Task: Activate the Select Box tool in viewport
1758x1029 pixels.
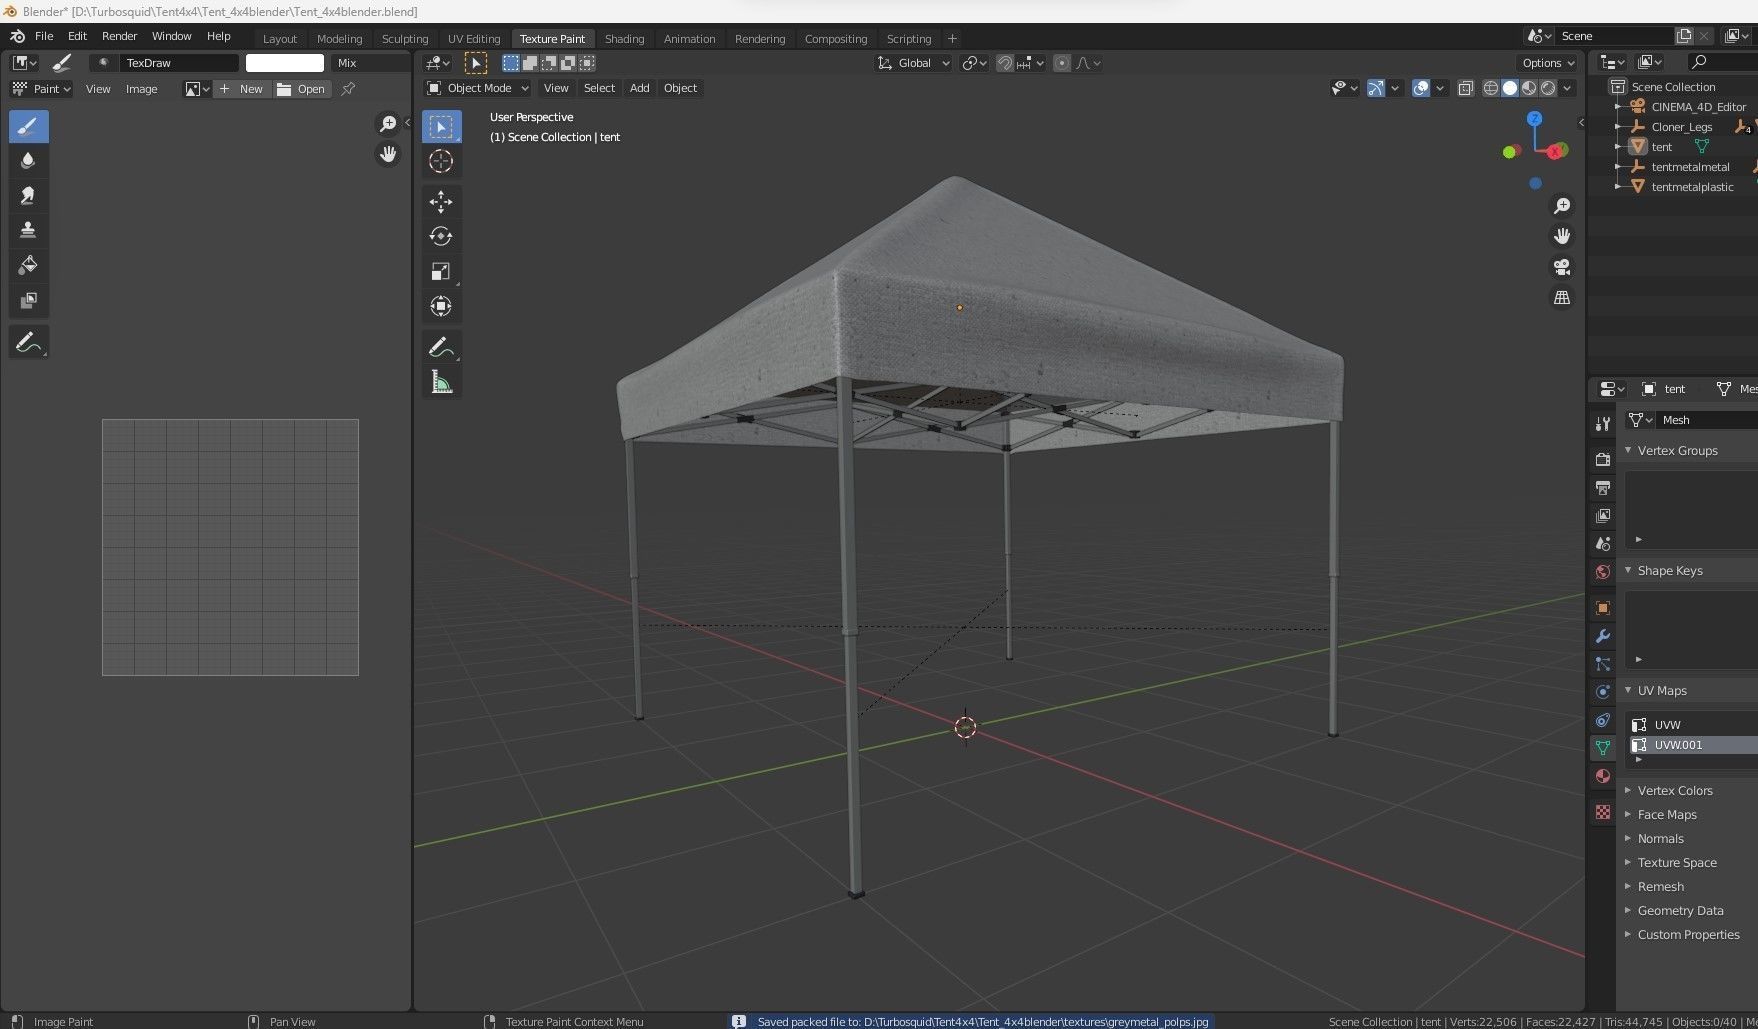Action: pyautogui.click(x=441, y=127)
